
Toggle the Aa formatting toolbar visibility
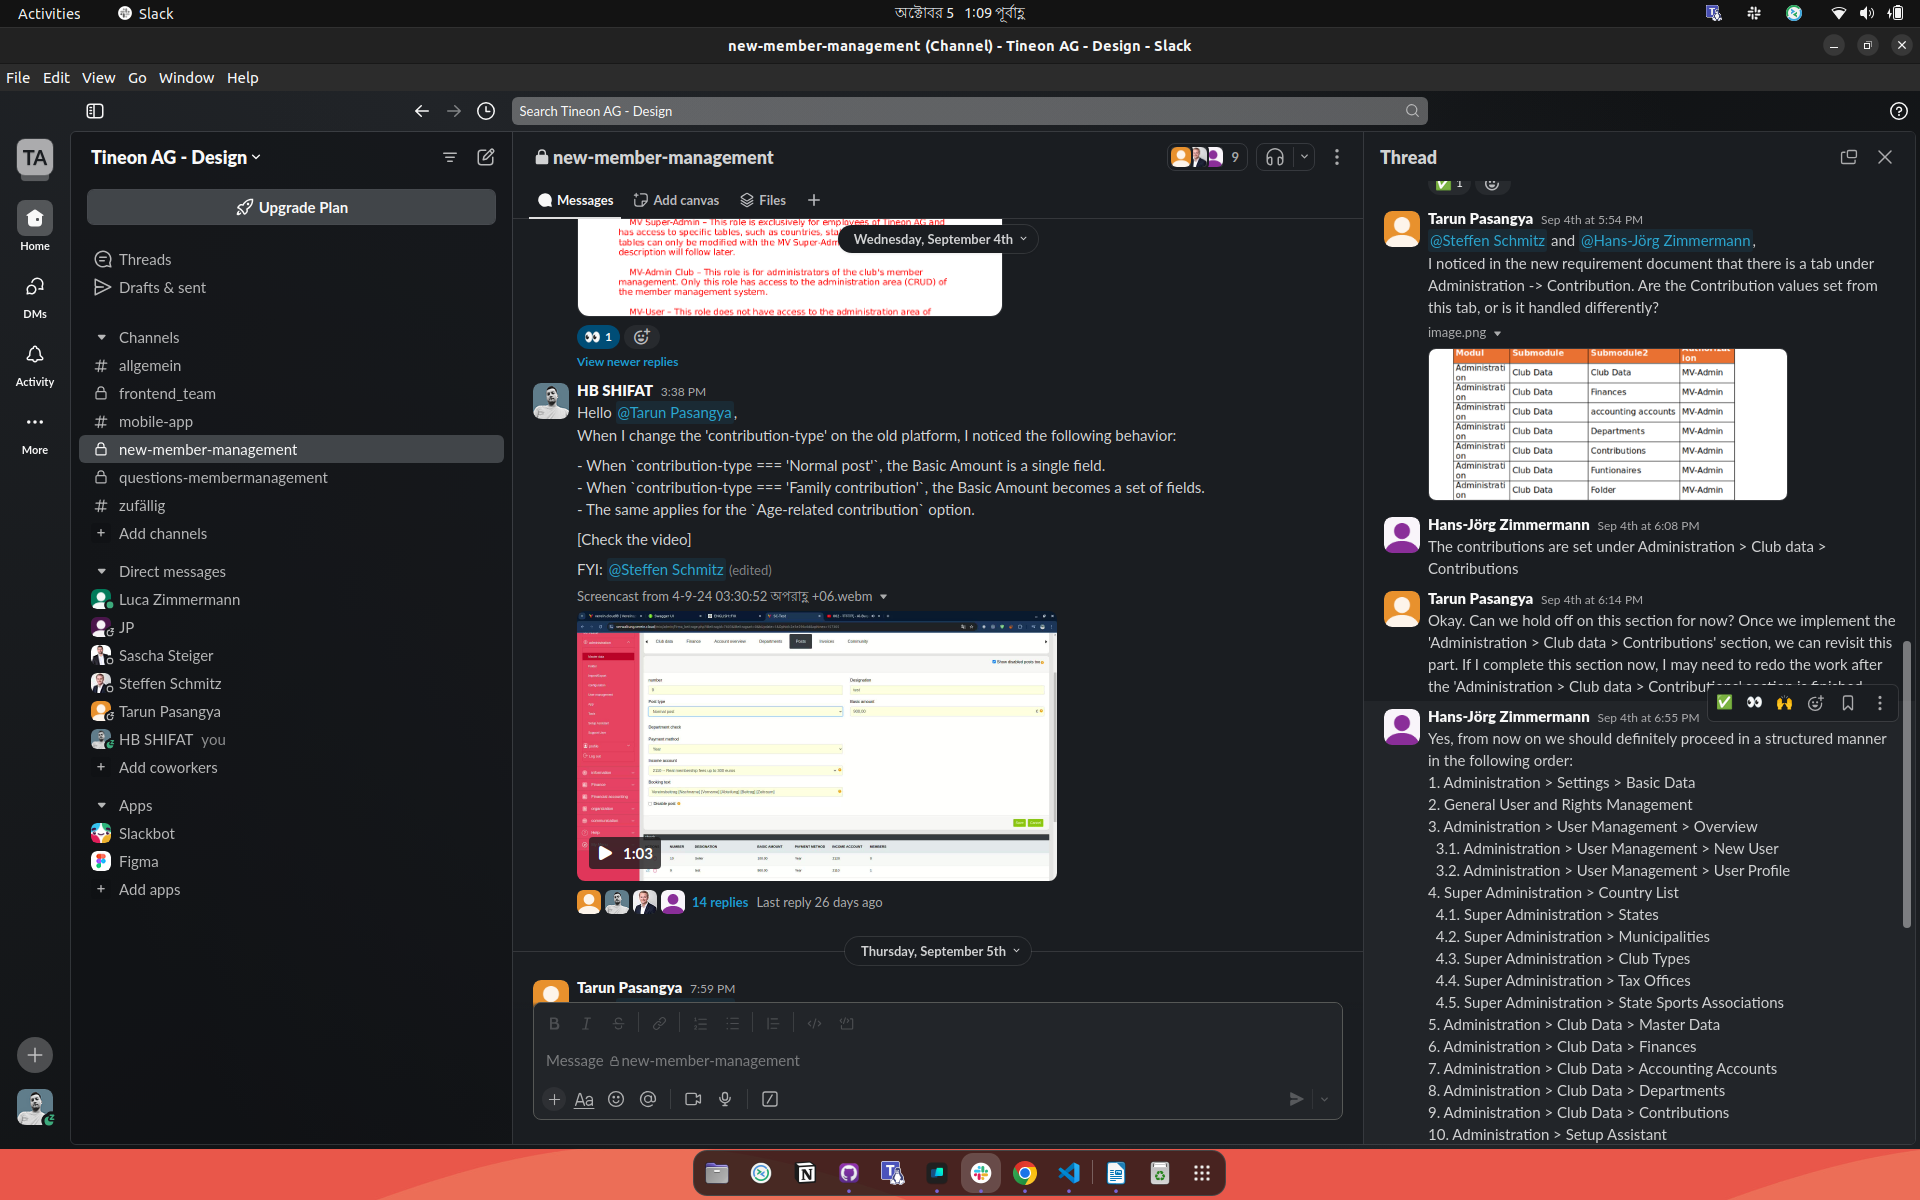click(584, 1099)
